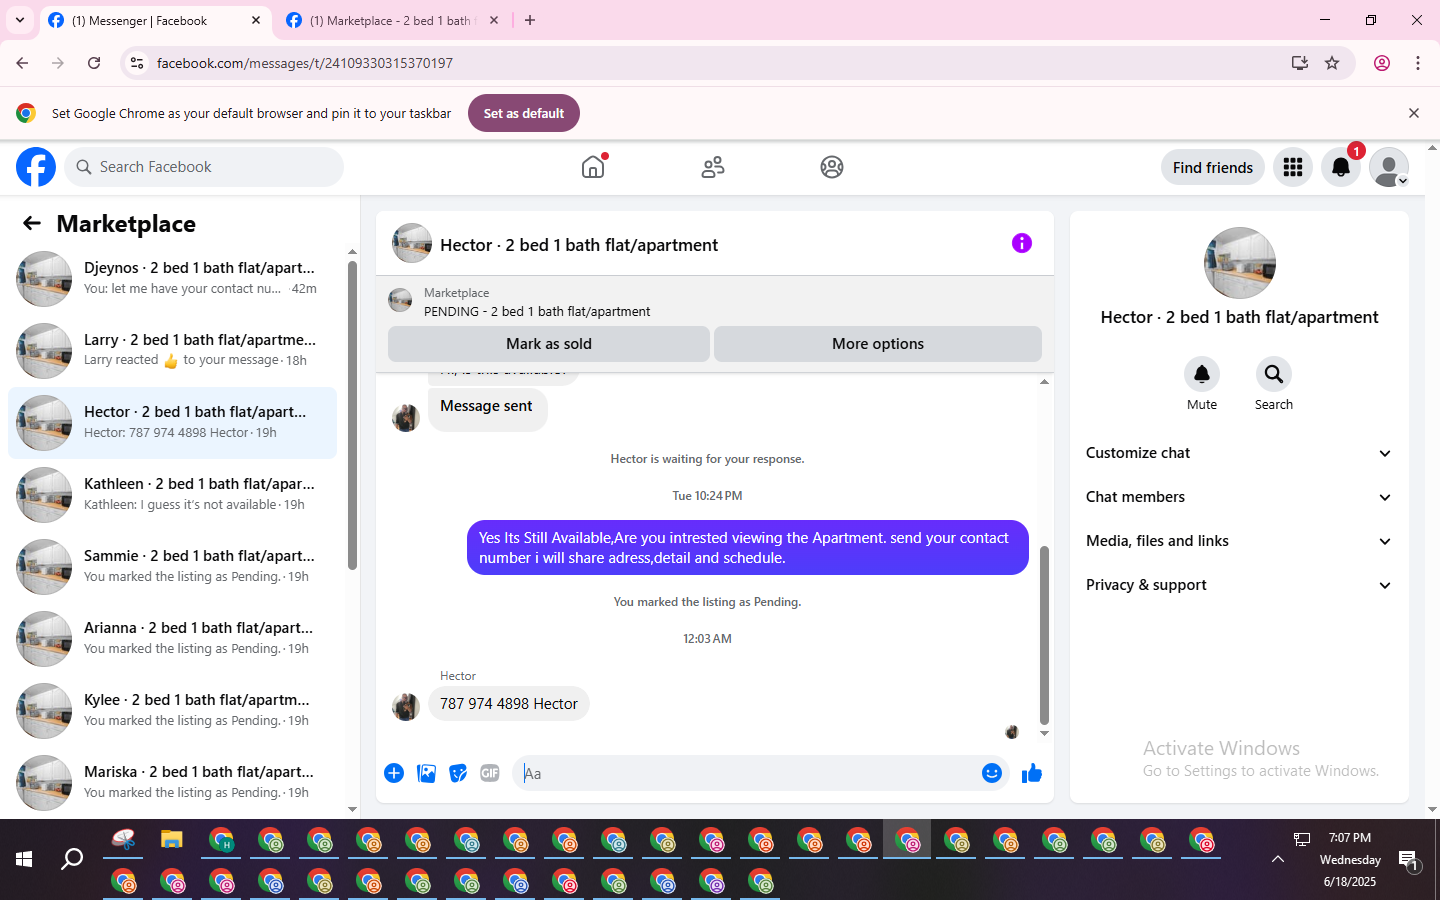The image size is (1440, 900).
Task: Open the conversation information icon
Action: point(1021,243)
